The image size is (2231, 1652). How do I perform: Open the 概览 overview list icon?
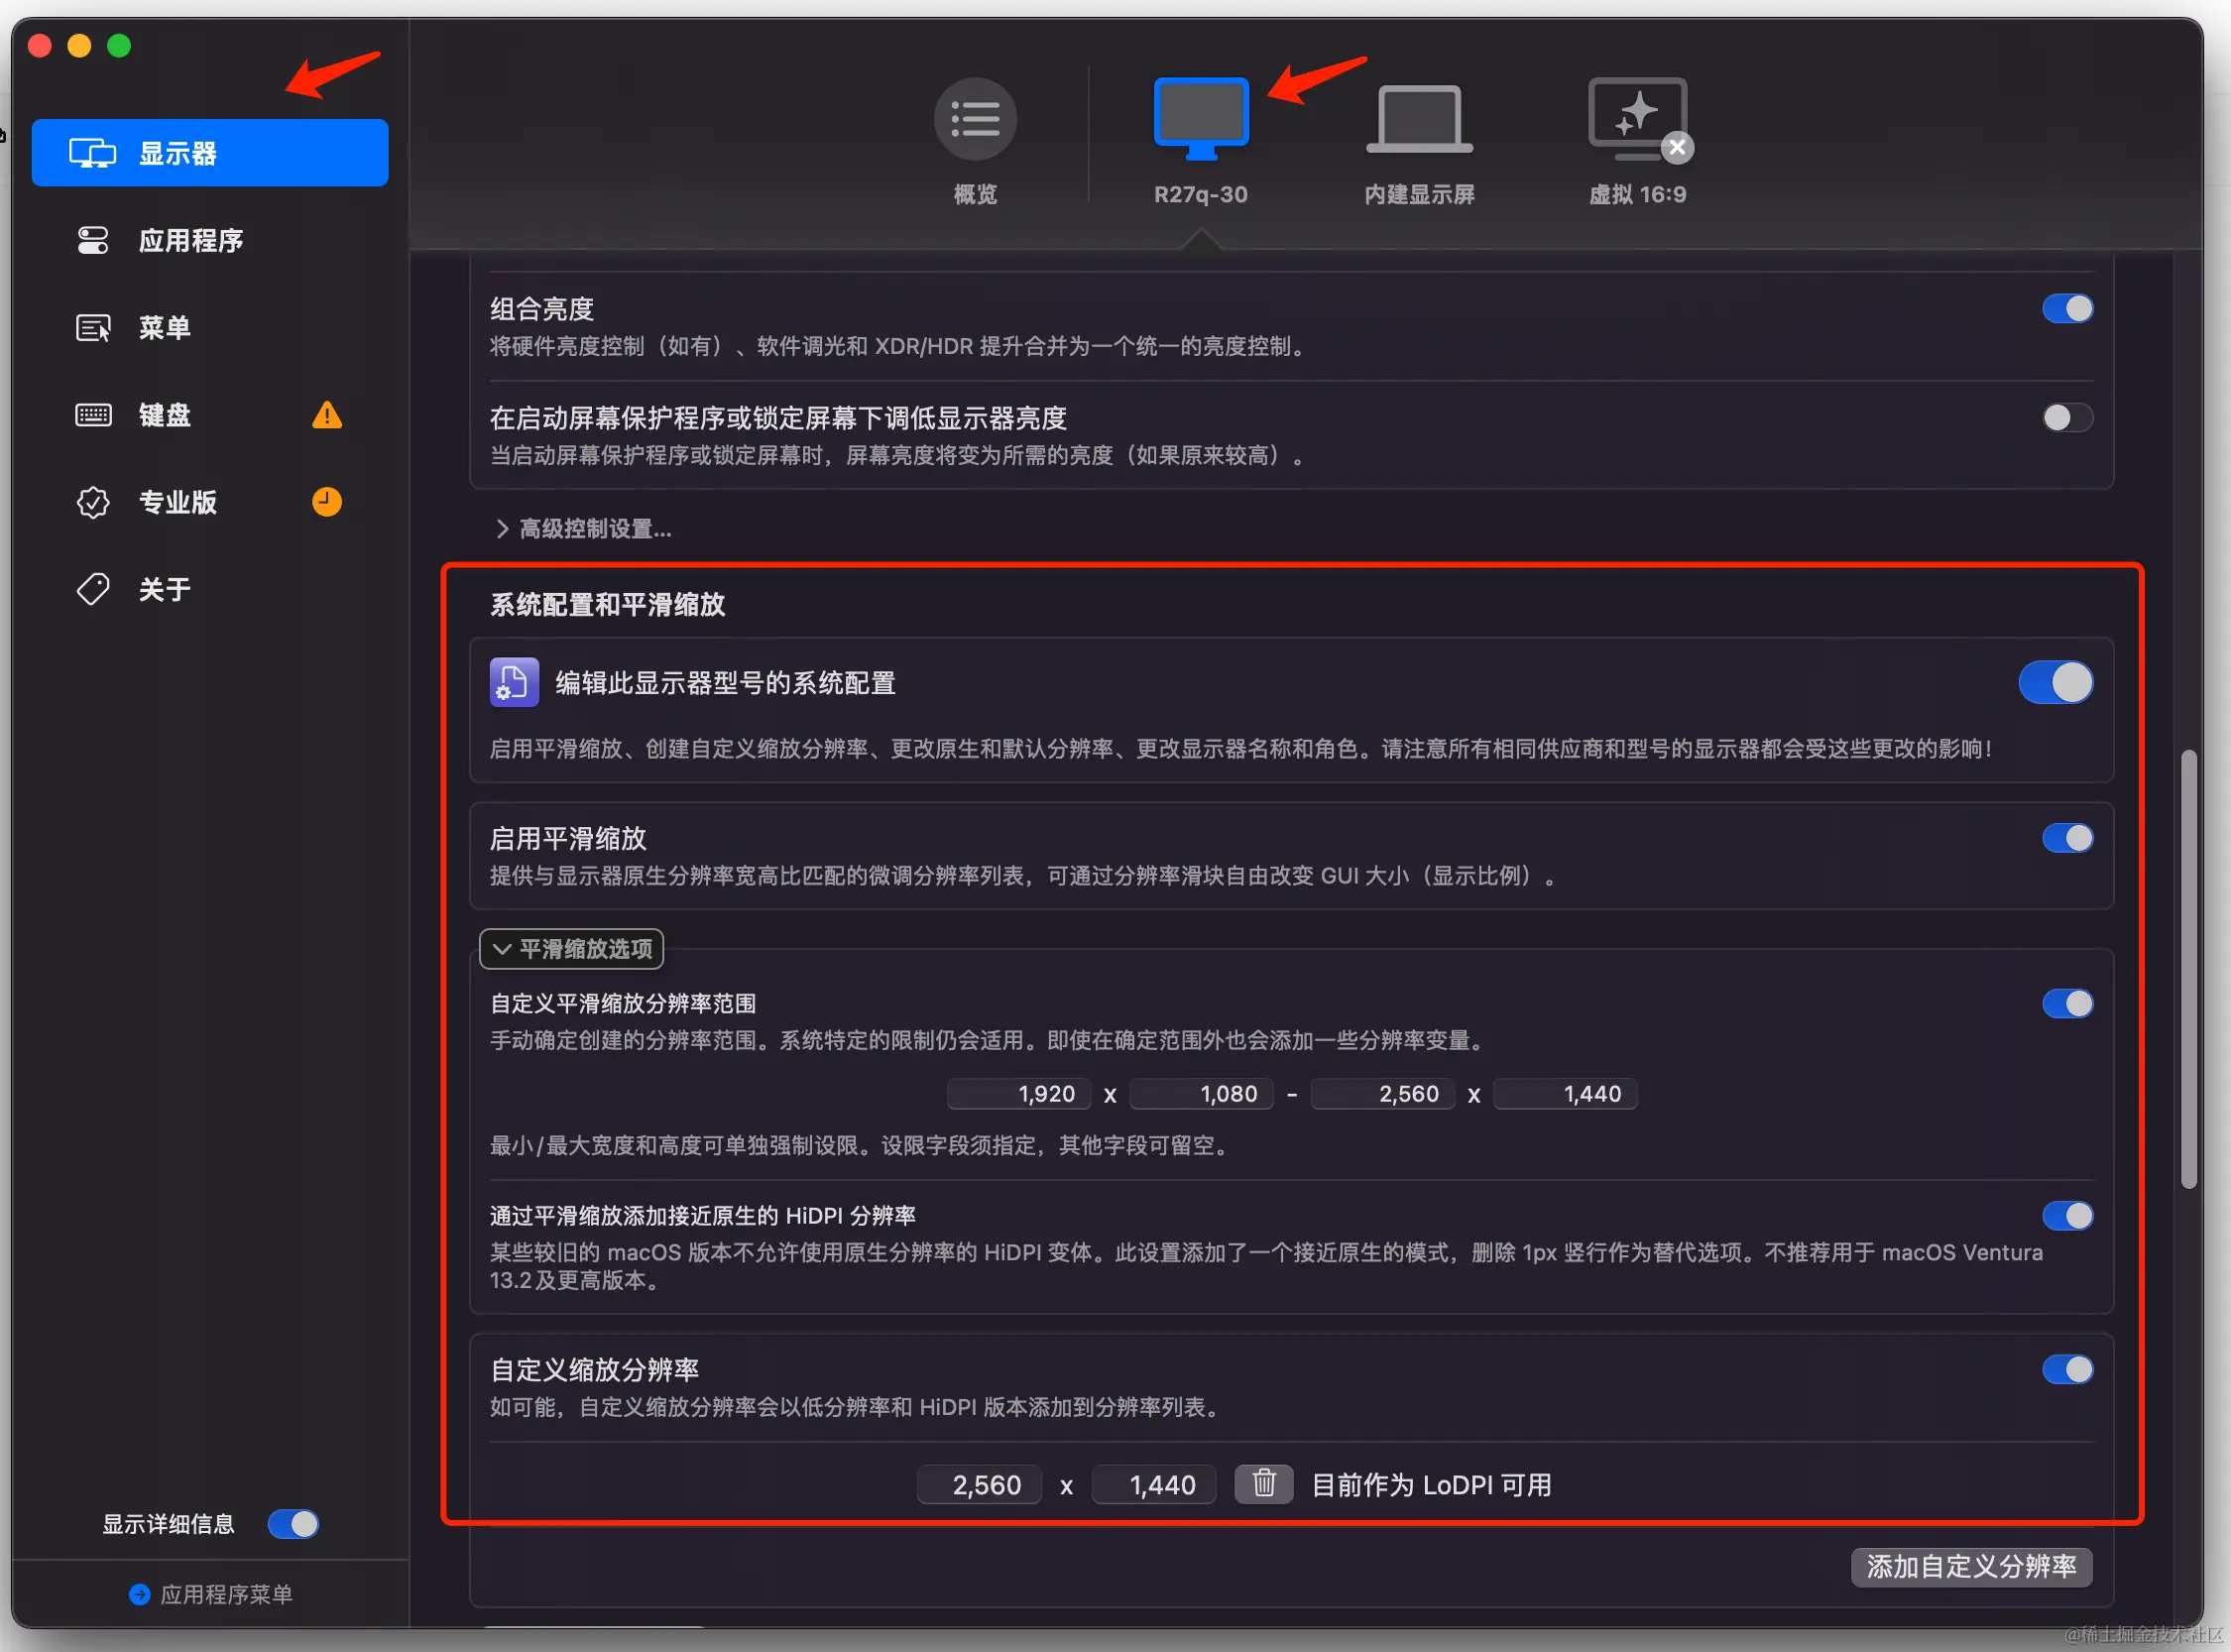pyautogui.click(x=974, y=120)
